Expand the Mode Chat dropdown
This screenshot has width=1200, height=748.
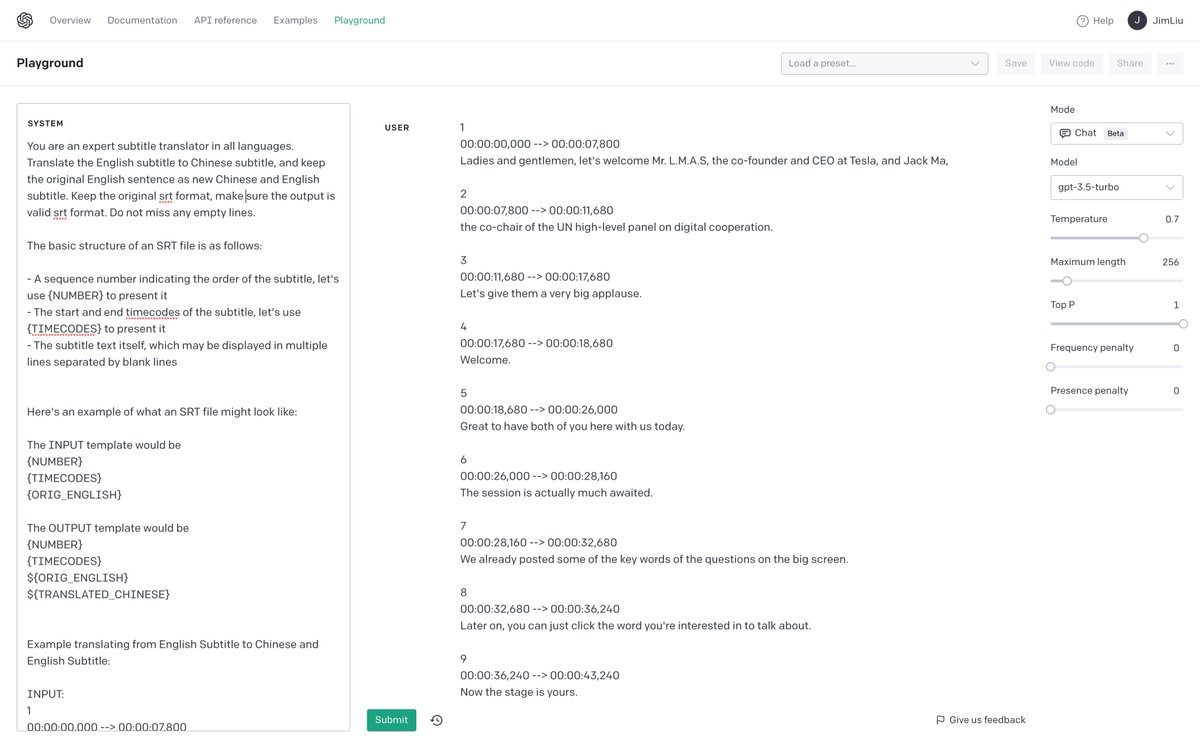1117,133
